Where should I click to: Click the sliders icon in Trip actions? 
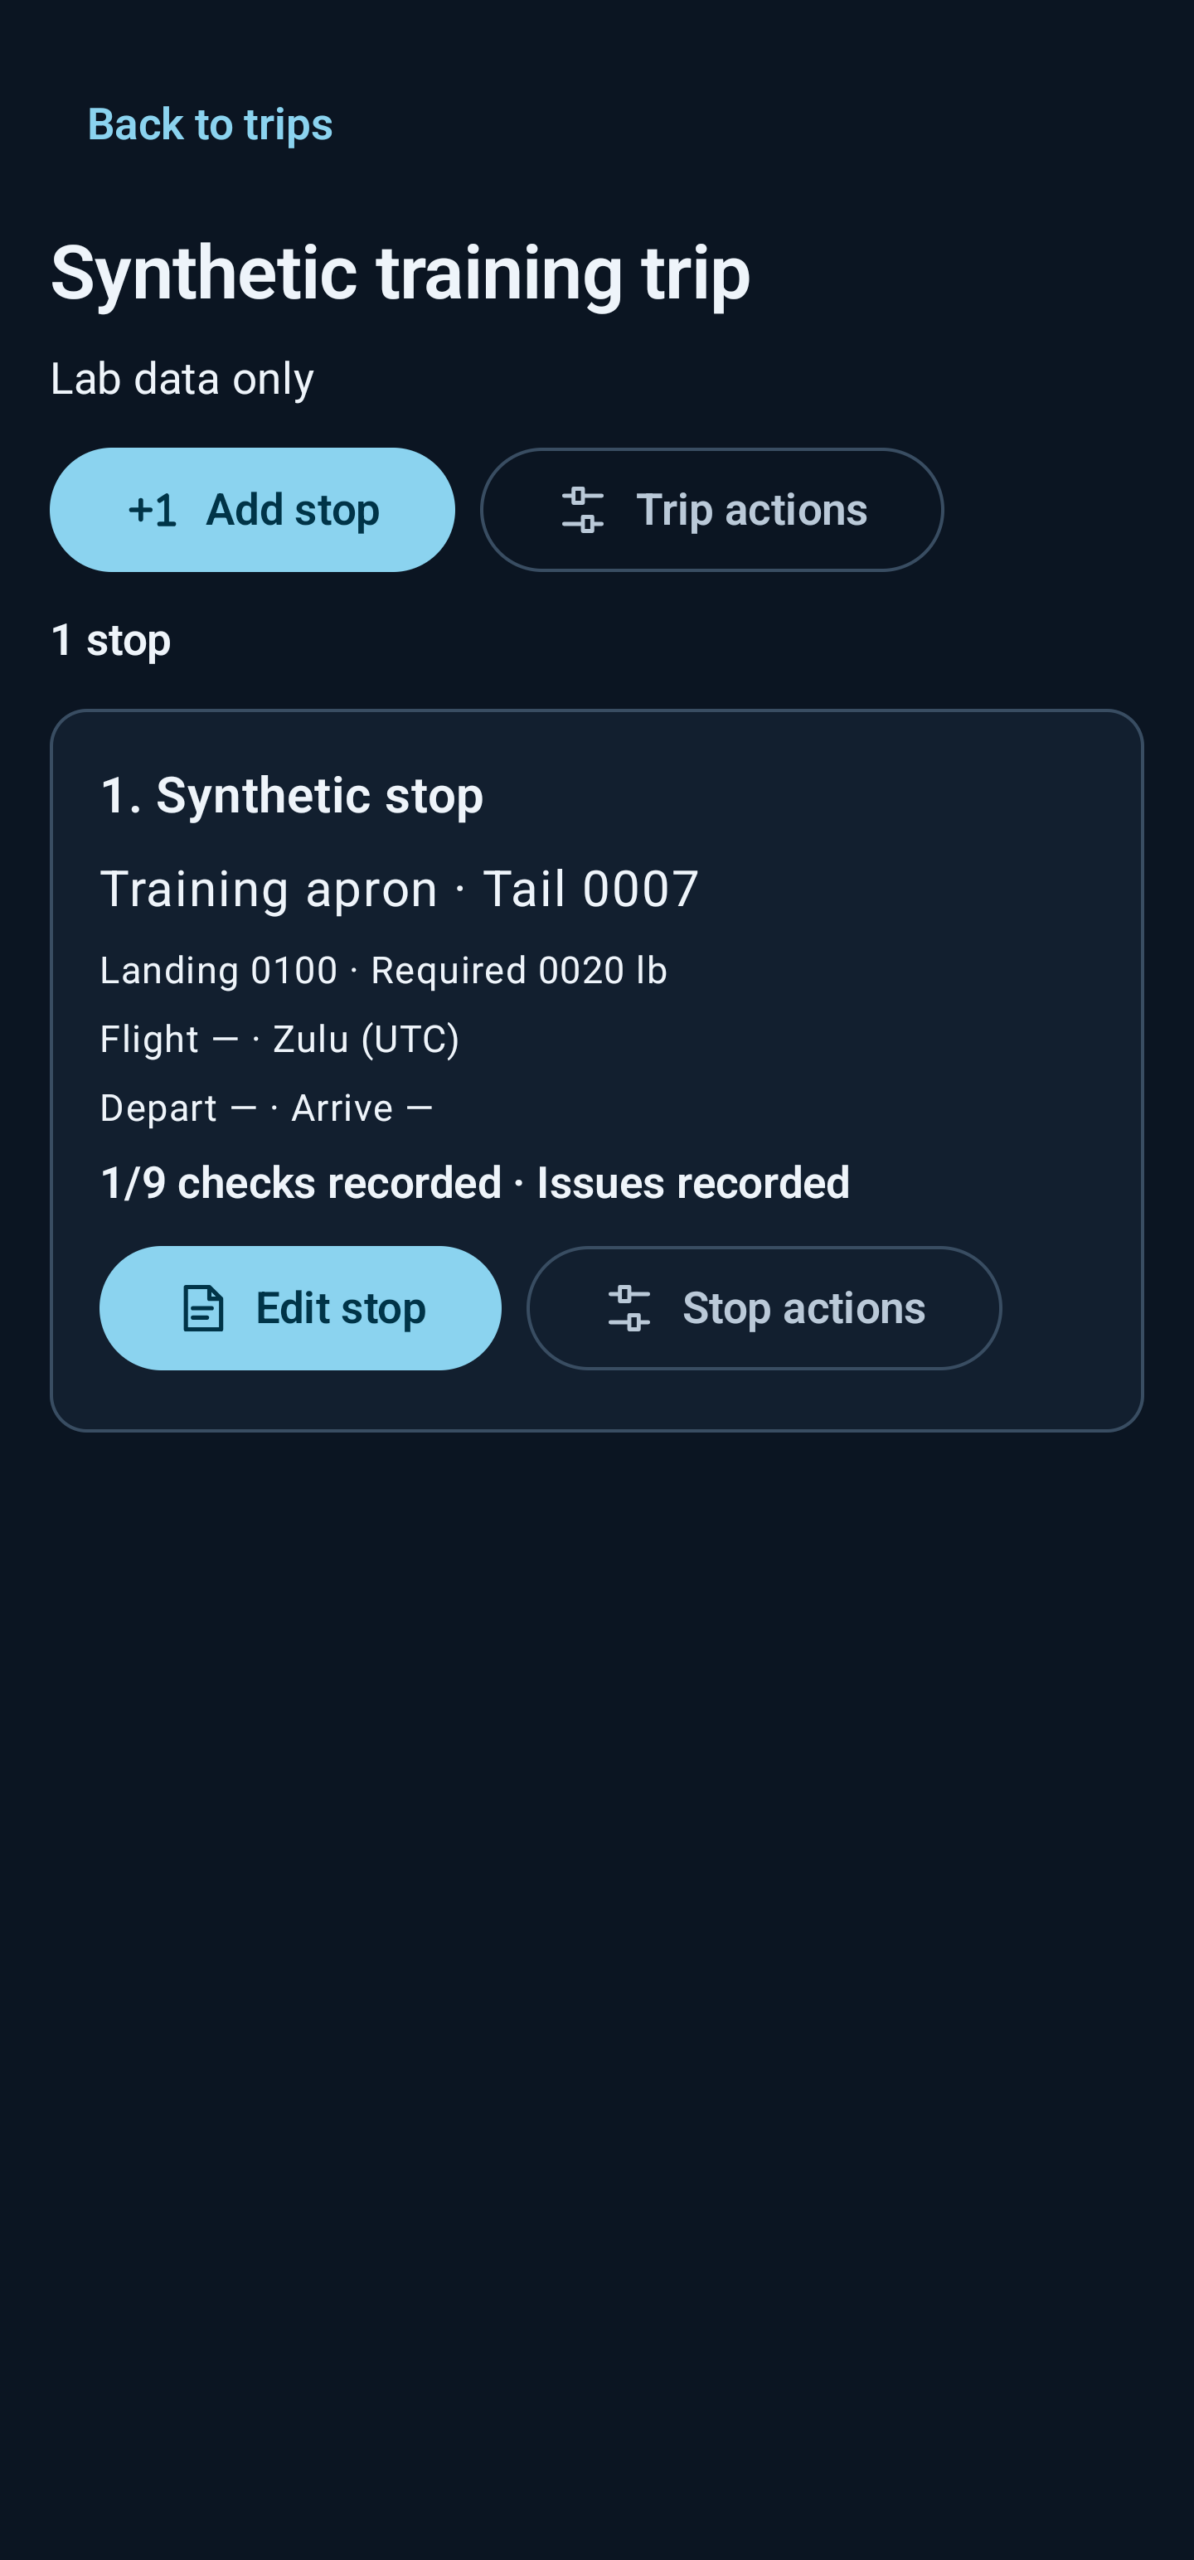pos(582,510)
